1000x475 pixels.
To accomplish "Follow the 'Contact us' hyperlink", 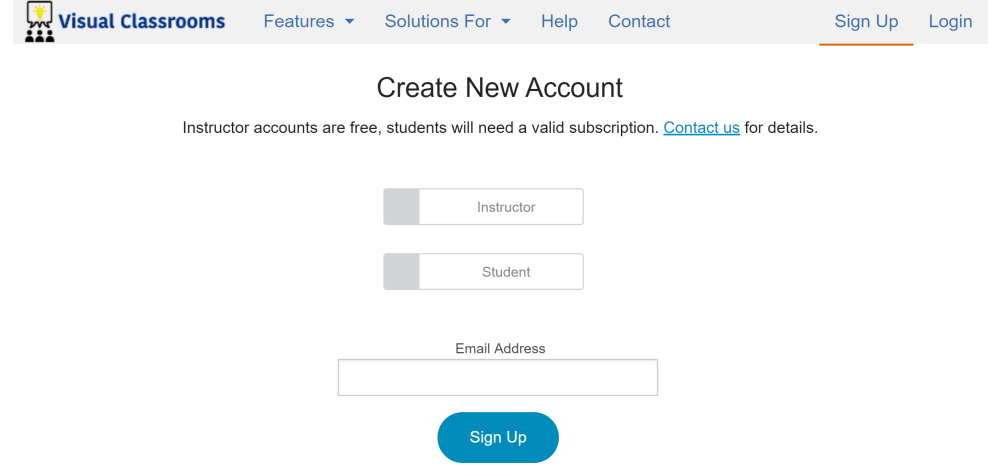I will coord(701,128).
